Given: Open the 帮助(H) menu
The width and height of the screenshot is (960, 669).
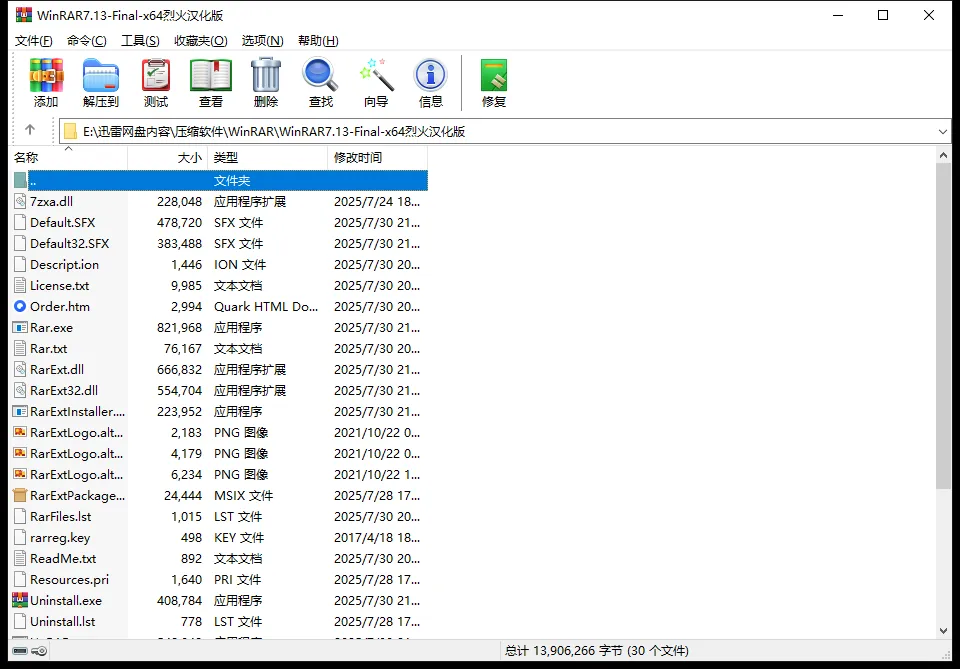Looking at the screenshot, I should [318, 40].
